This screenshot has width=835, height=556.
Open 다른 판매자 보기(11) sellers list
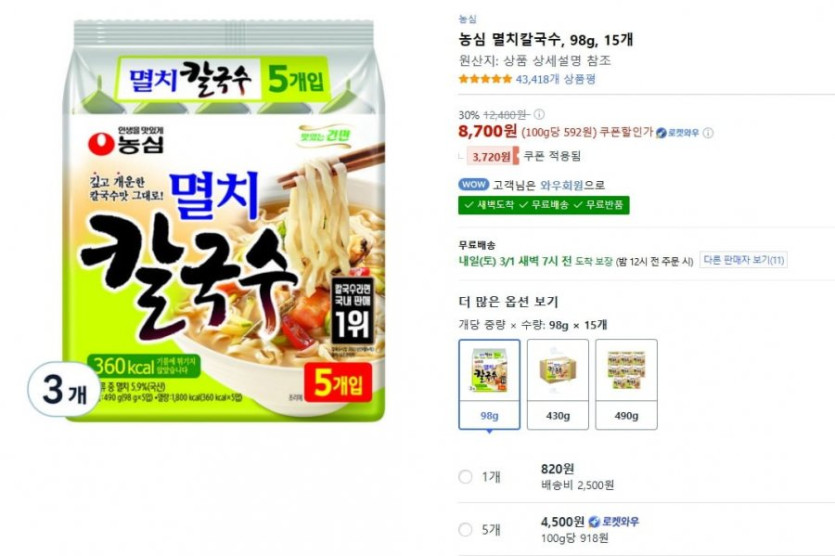pos(743,260)
